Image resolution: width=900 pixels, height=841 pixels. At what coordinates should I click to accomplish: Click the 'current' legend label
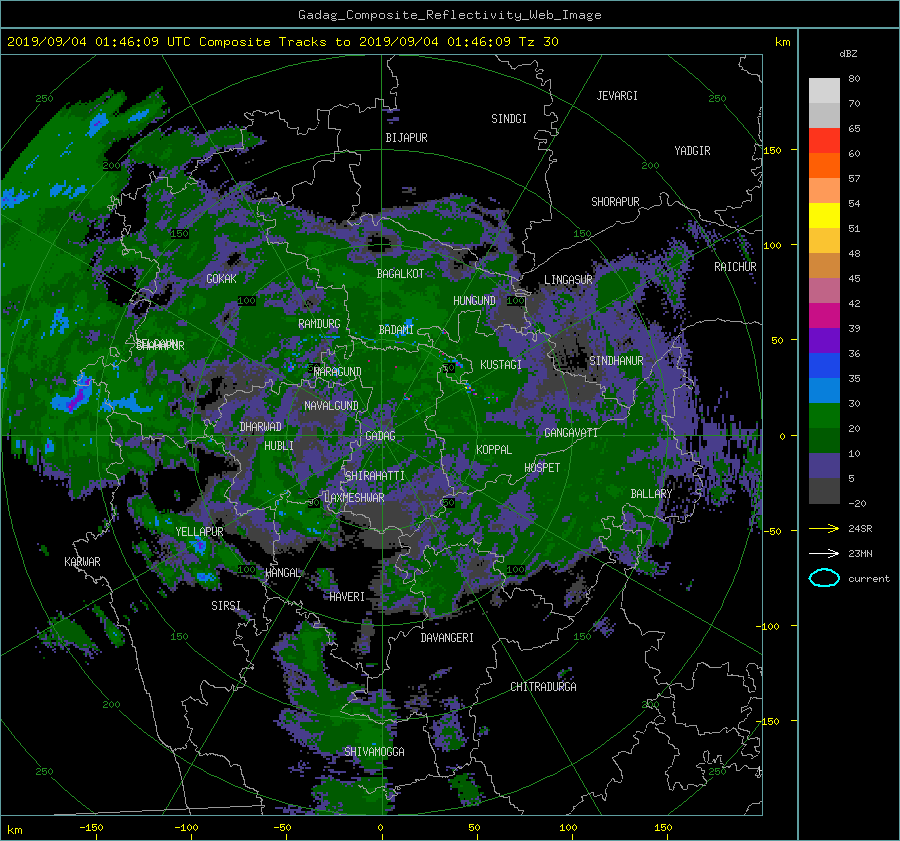pos(868,579)
